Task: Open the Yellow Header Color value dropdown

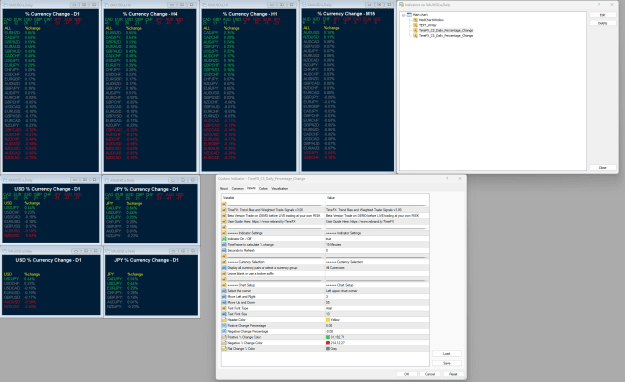Action: [377, 320]
